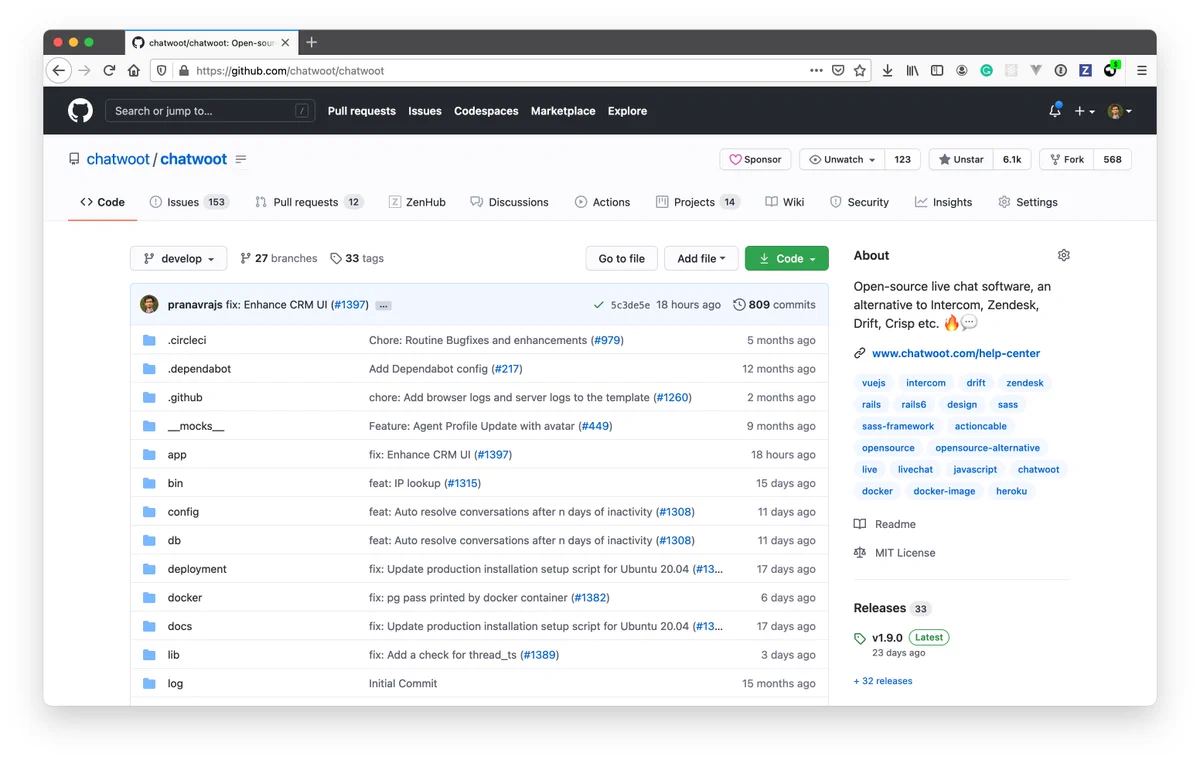Image resolution: width=1200 pixels, height=763 pixels.
Task: Open the page actions ellipsis in URL bar
Action: [816, 71]
